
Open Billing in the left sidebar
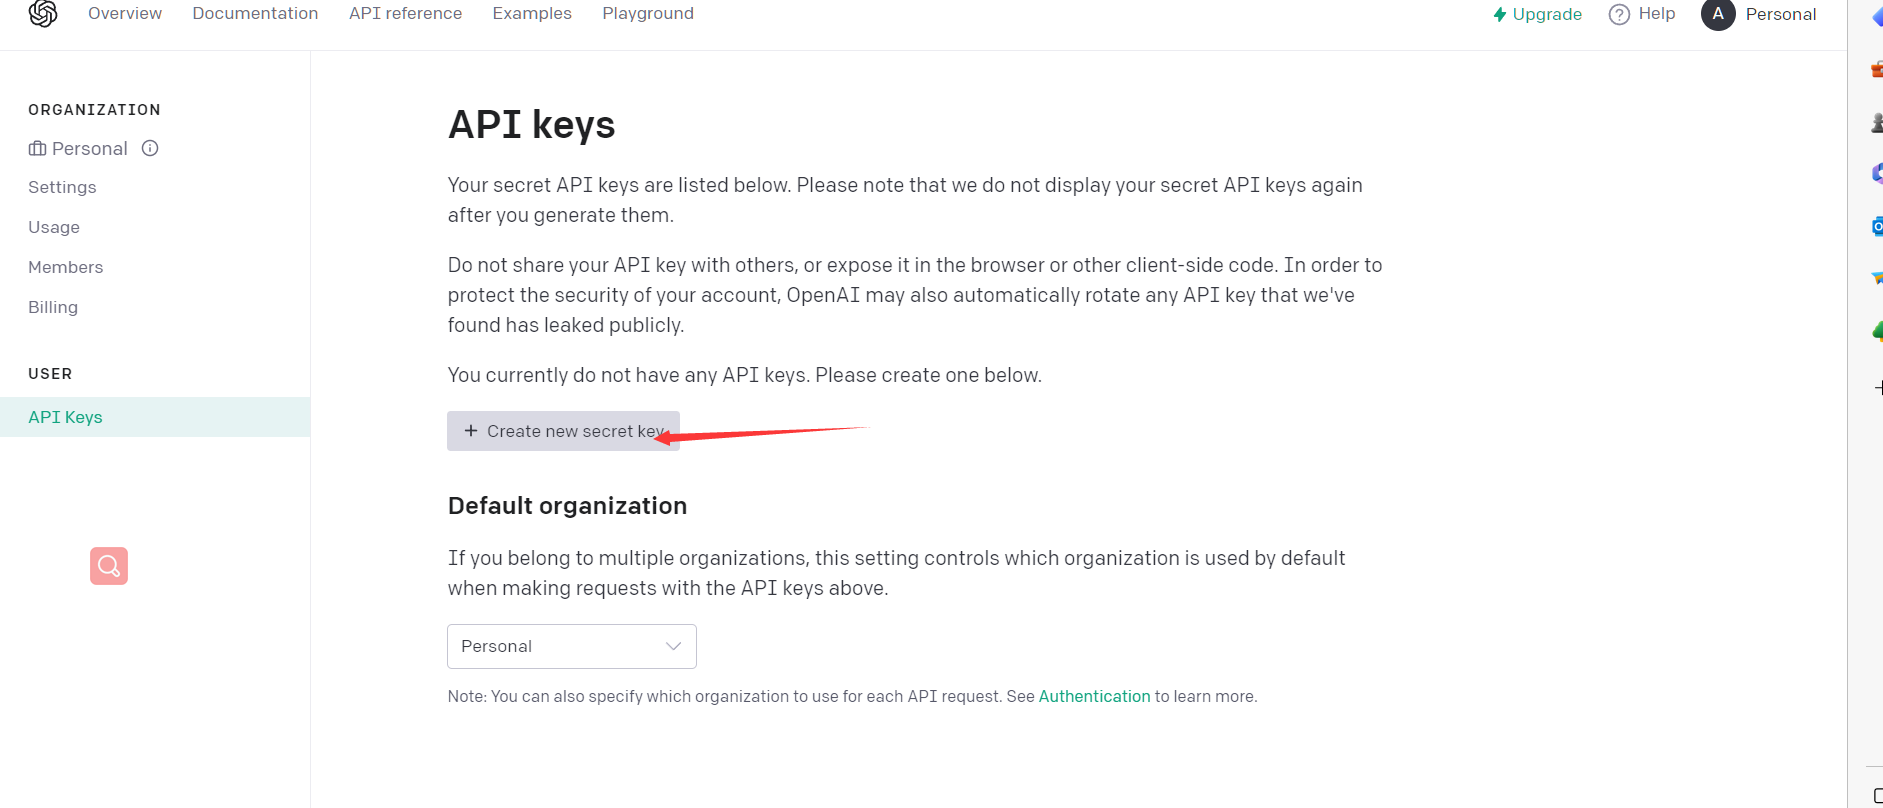(x=53, y=307)
